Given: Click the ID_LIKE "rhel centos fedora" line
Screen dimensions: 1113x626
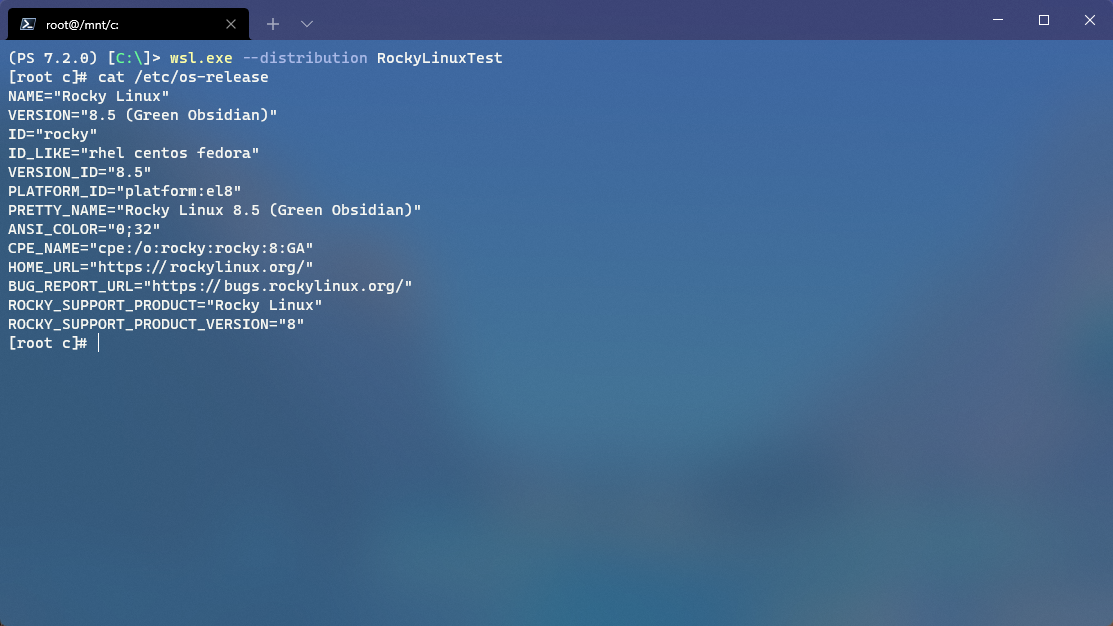Looking at the screenshot, I should tap(134, 153).
